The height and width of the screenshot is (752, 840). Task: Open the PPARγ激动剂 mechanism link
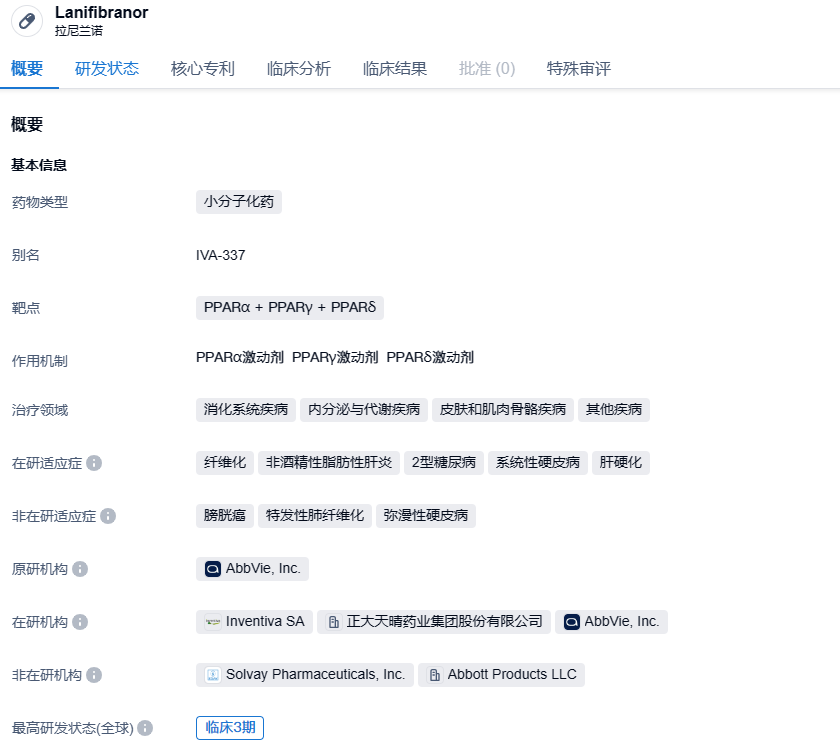(335, 357)
